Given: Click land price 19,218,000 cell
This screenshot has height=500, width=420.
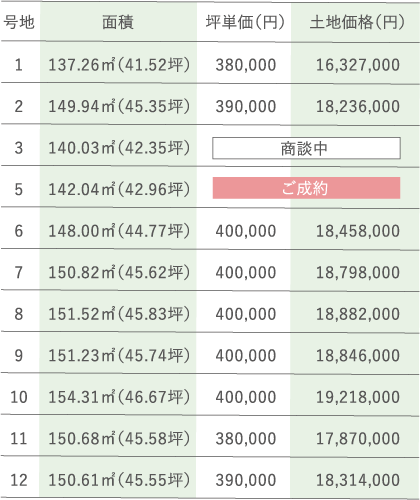Looking at the screenshot, I should [x=358, y=397].
